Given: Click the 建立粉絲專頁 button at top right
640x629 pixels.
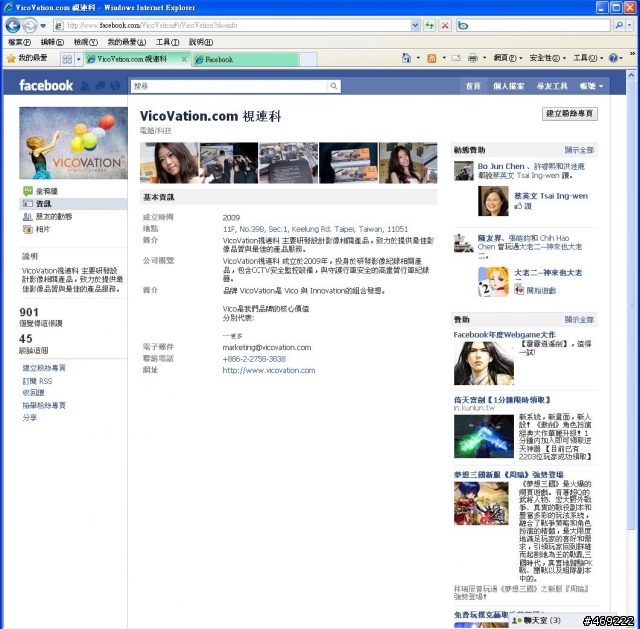Looking at the screenshot, I should 570,113.
